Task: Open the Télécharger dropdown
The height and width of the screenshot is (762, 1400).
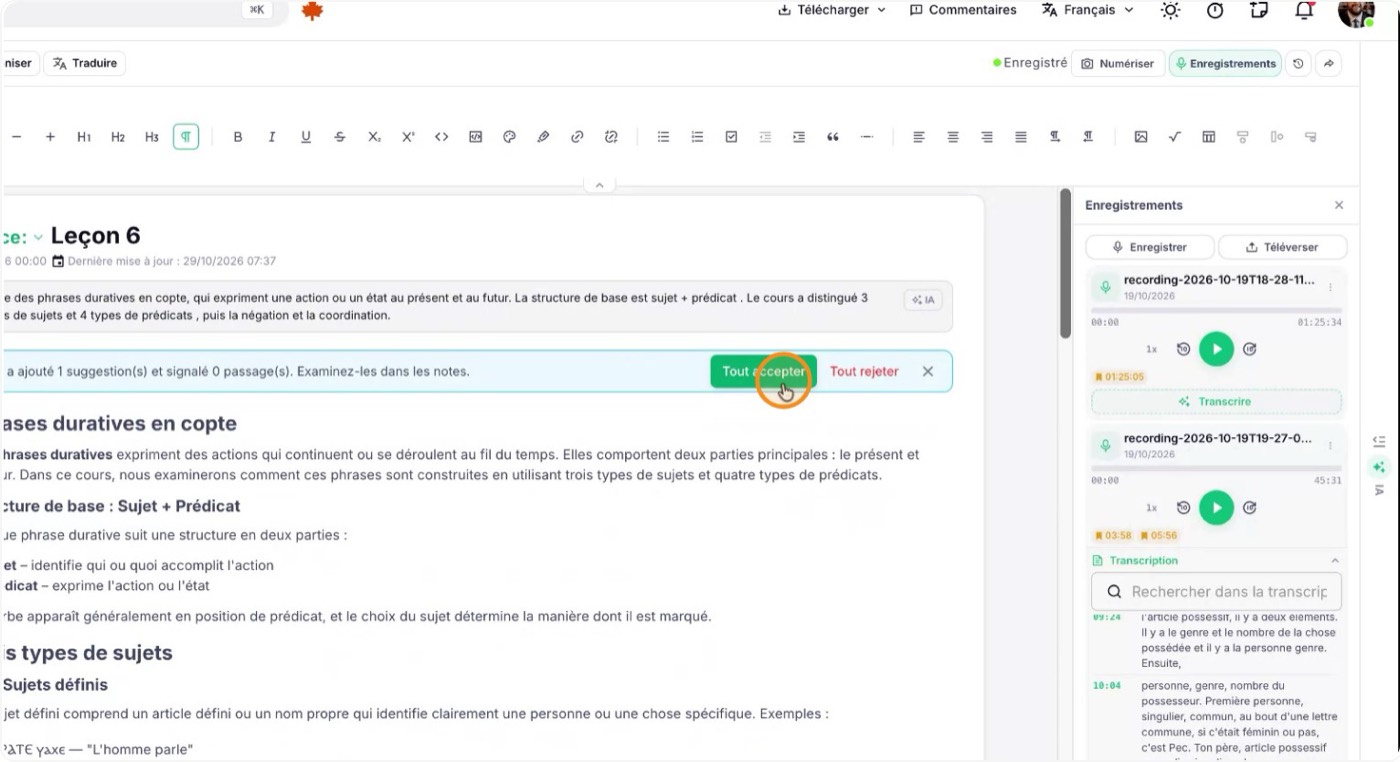Action: click(832, 10)
